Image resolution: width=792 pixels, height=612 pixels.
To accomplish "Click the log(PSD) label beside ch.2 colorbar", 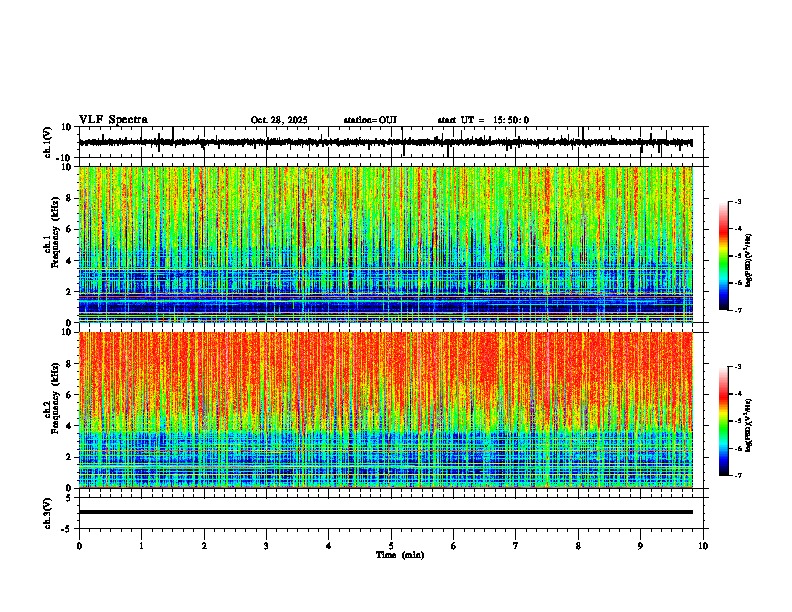I will click(749, 425).
